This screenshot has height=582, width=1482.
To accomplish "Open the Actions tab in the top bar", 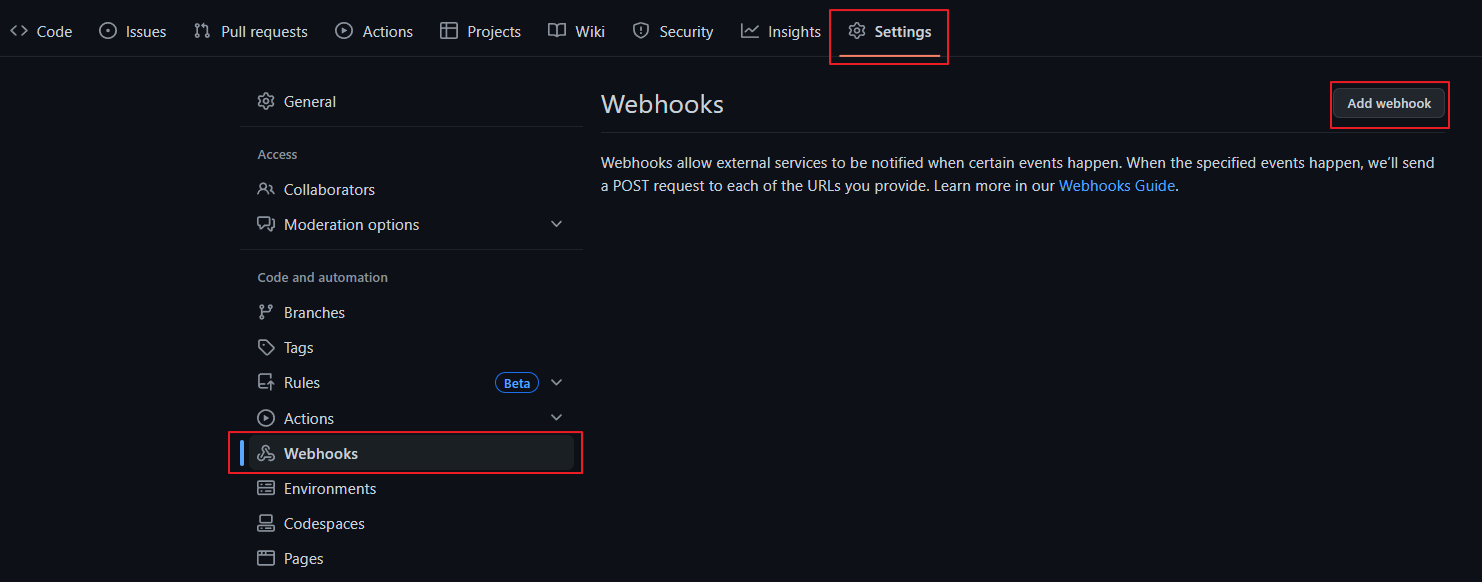I will (x=374, y=31).
